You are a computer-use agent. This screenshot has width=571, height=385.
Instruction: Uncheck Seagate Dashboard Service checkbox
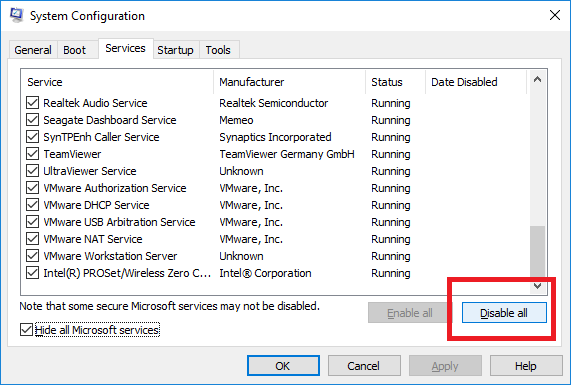(x=32, y=120)
